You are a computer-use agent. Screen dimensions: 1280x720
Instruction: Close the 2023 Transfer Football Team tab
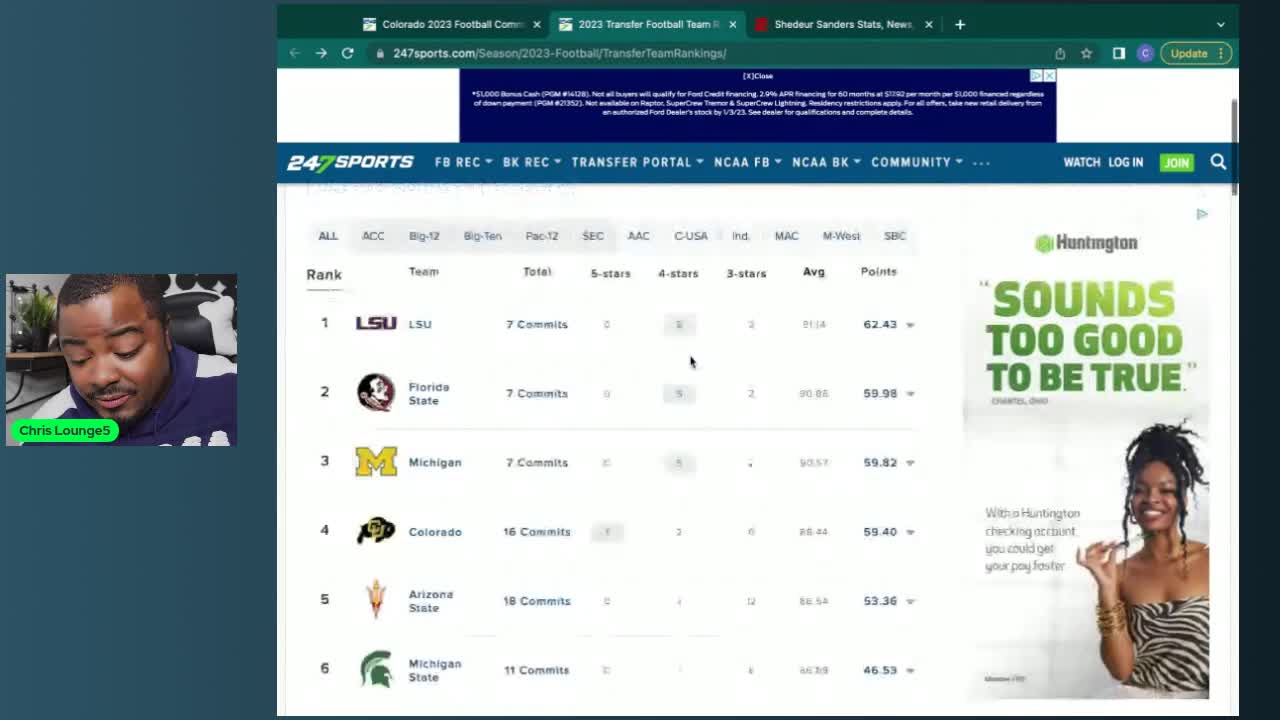(x=733, y=24)
